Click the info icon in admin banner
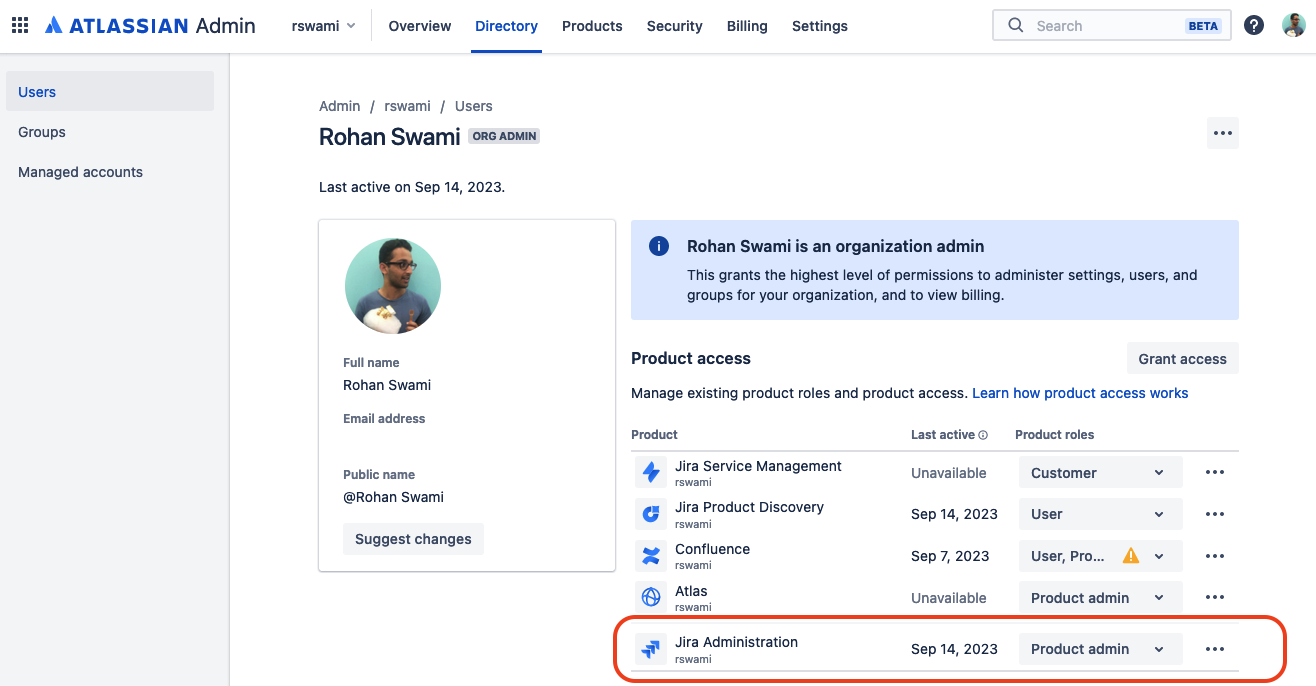Viewport: 1316px width, 686px height. [x=659, y=246]
